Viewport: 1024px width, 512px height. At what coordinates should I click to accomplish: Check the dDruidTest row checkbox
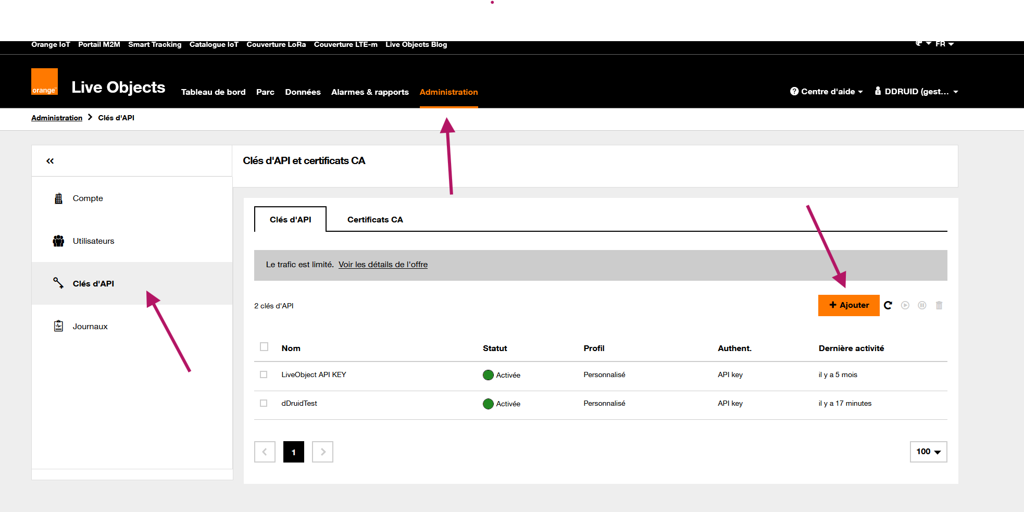[x=264, y=404]
